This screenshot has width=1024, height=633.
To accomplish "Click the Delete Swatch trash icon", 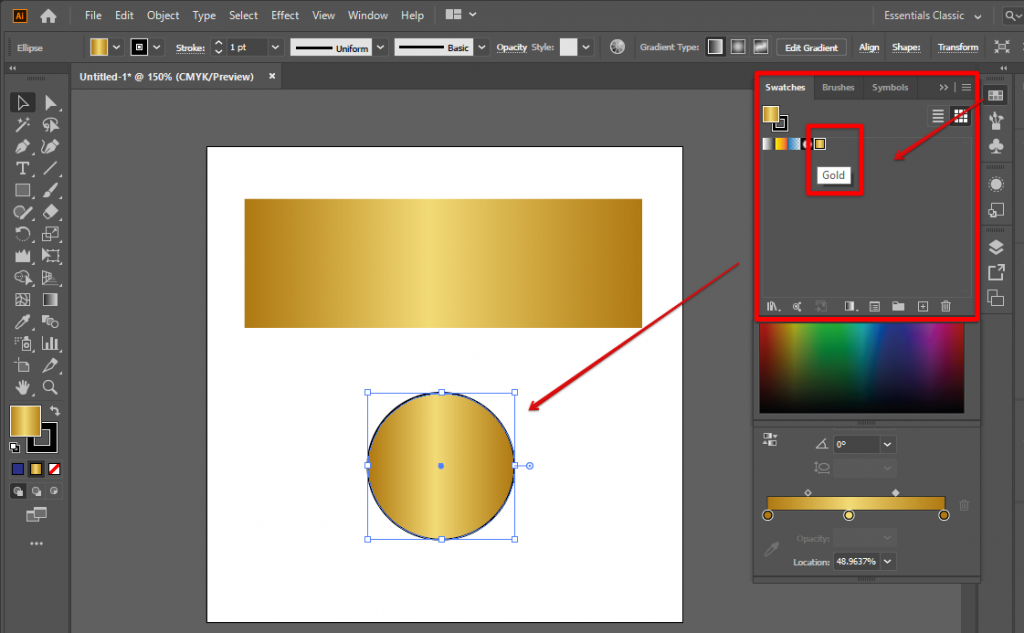I will click(946, 307).
